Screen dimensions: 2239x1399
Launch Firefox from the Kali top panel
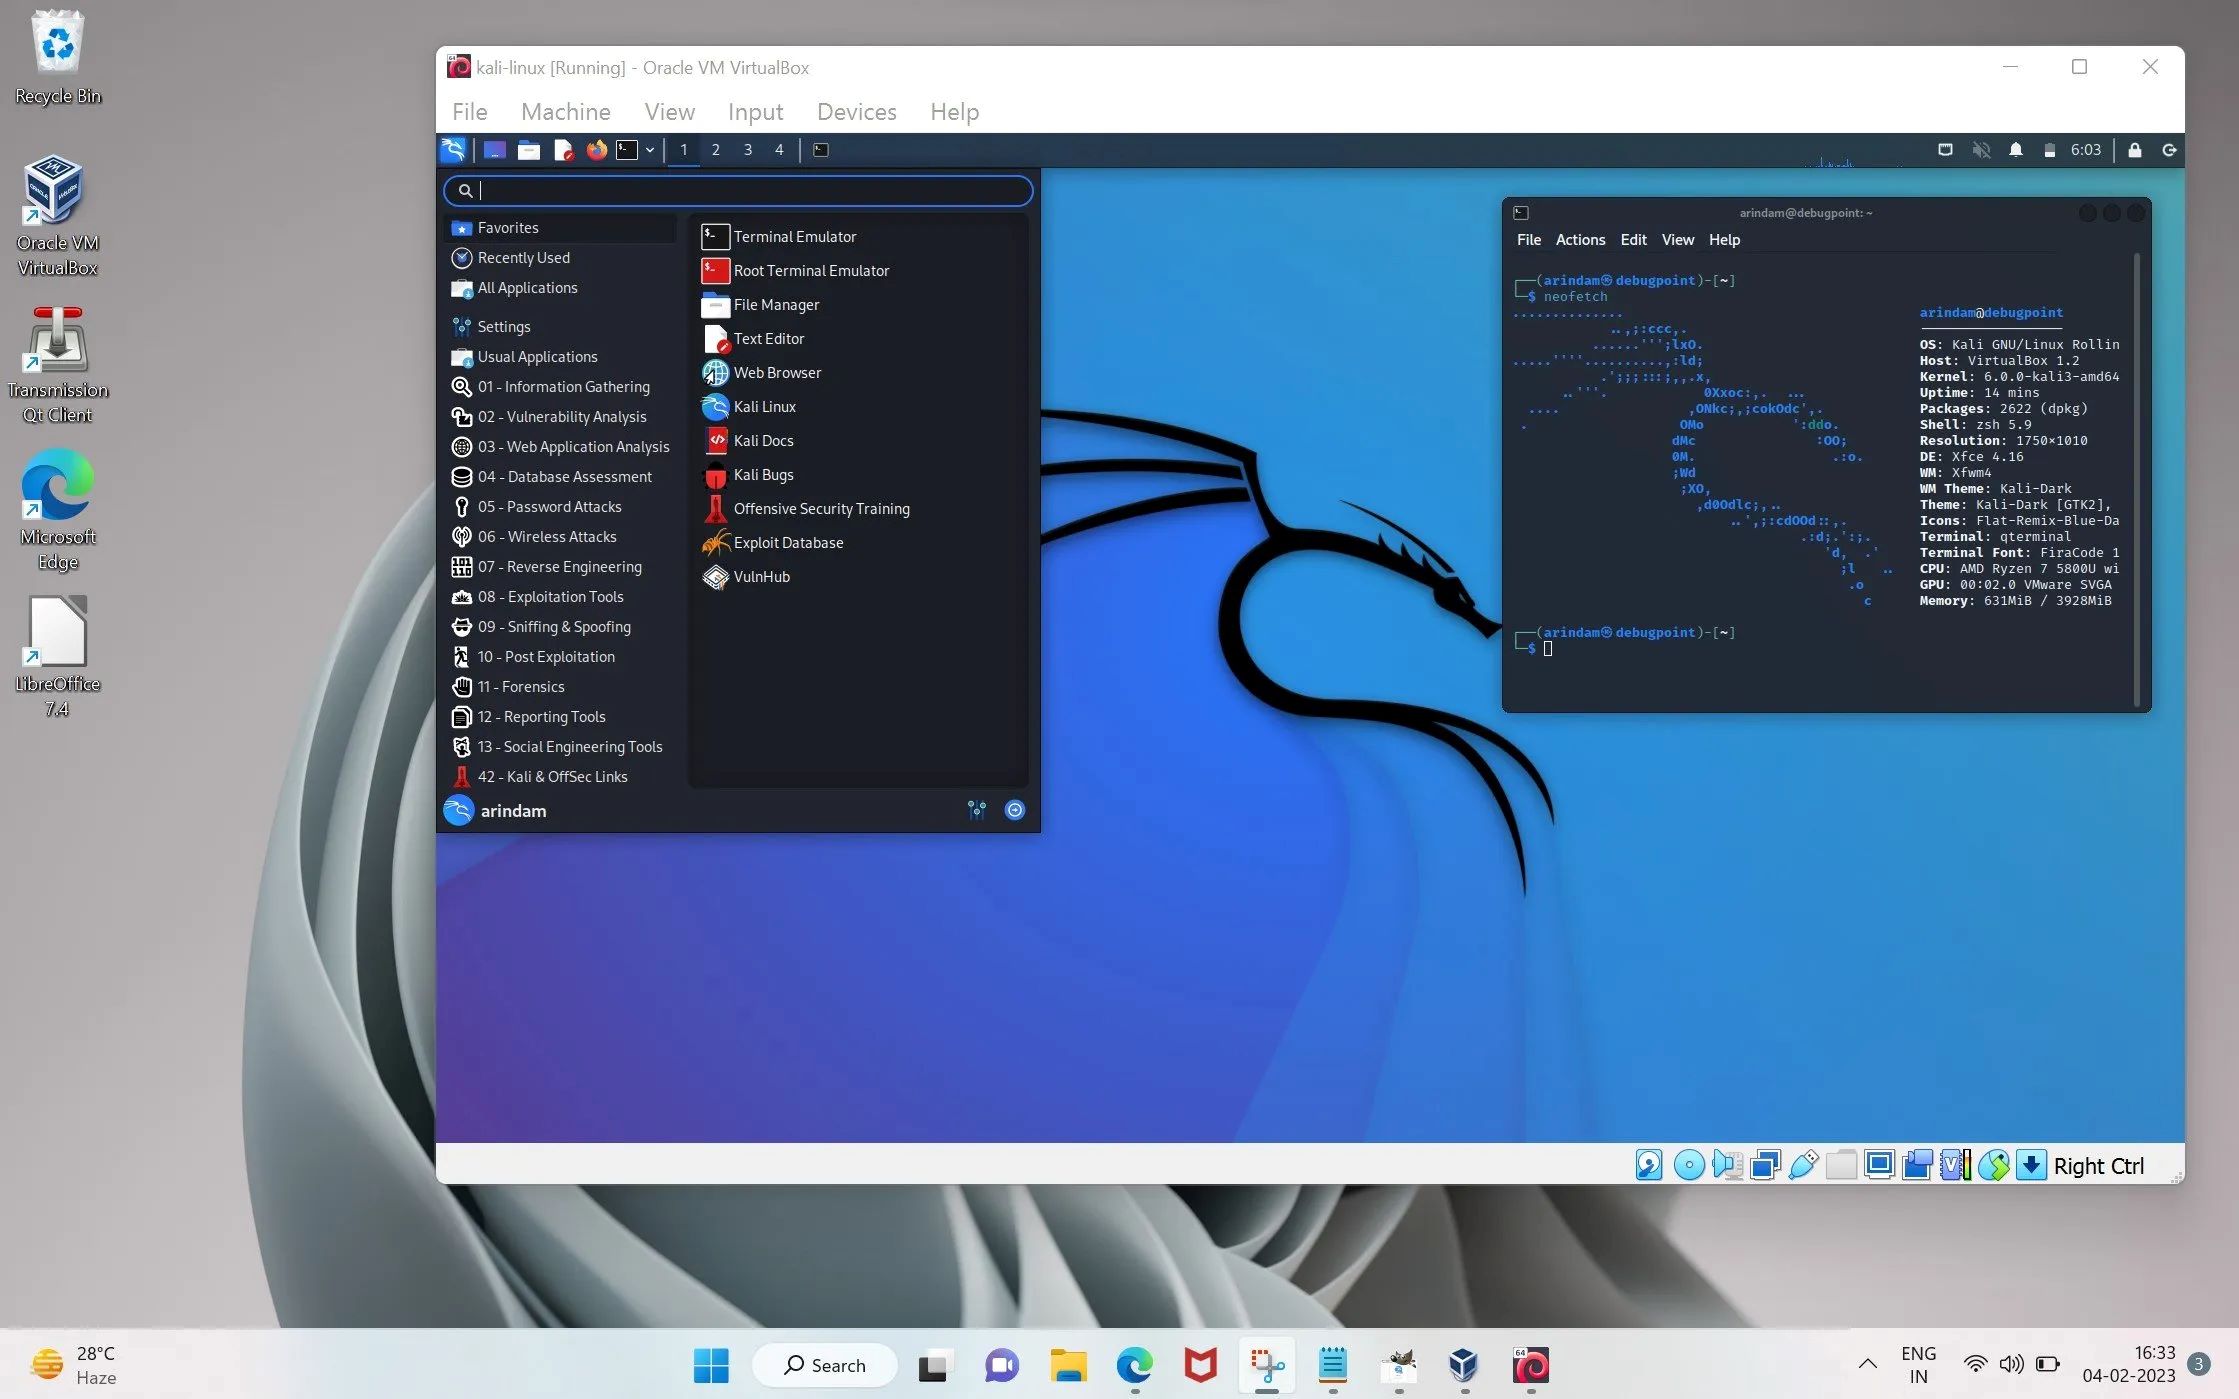click(596, 149)
